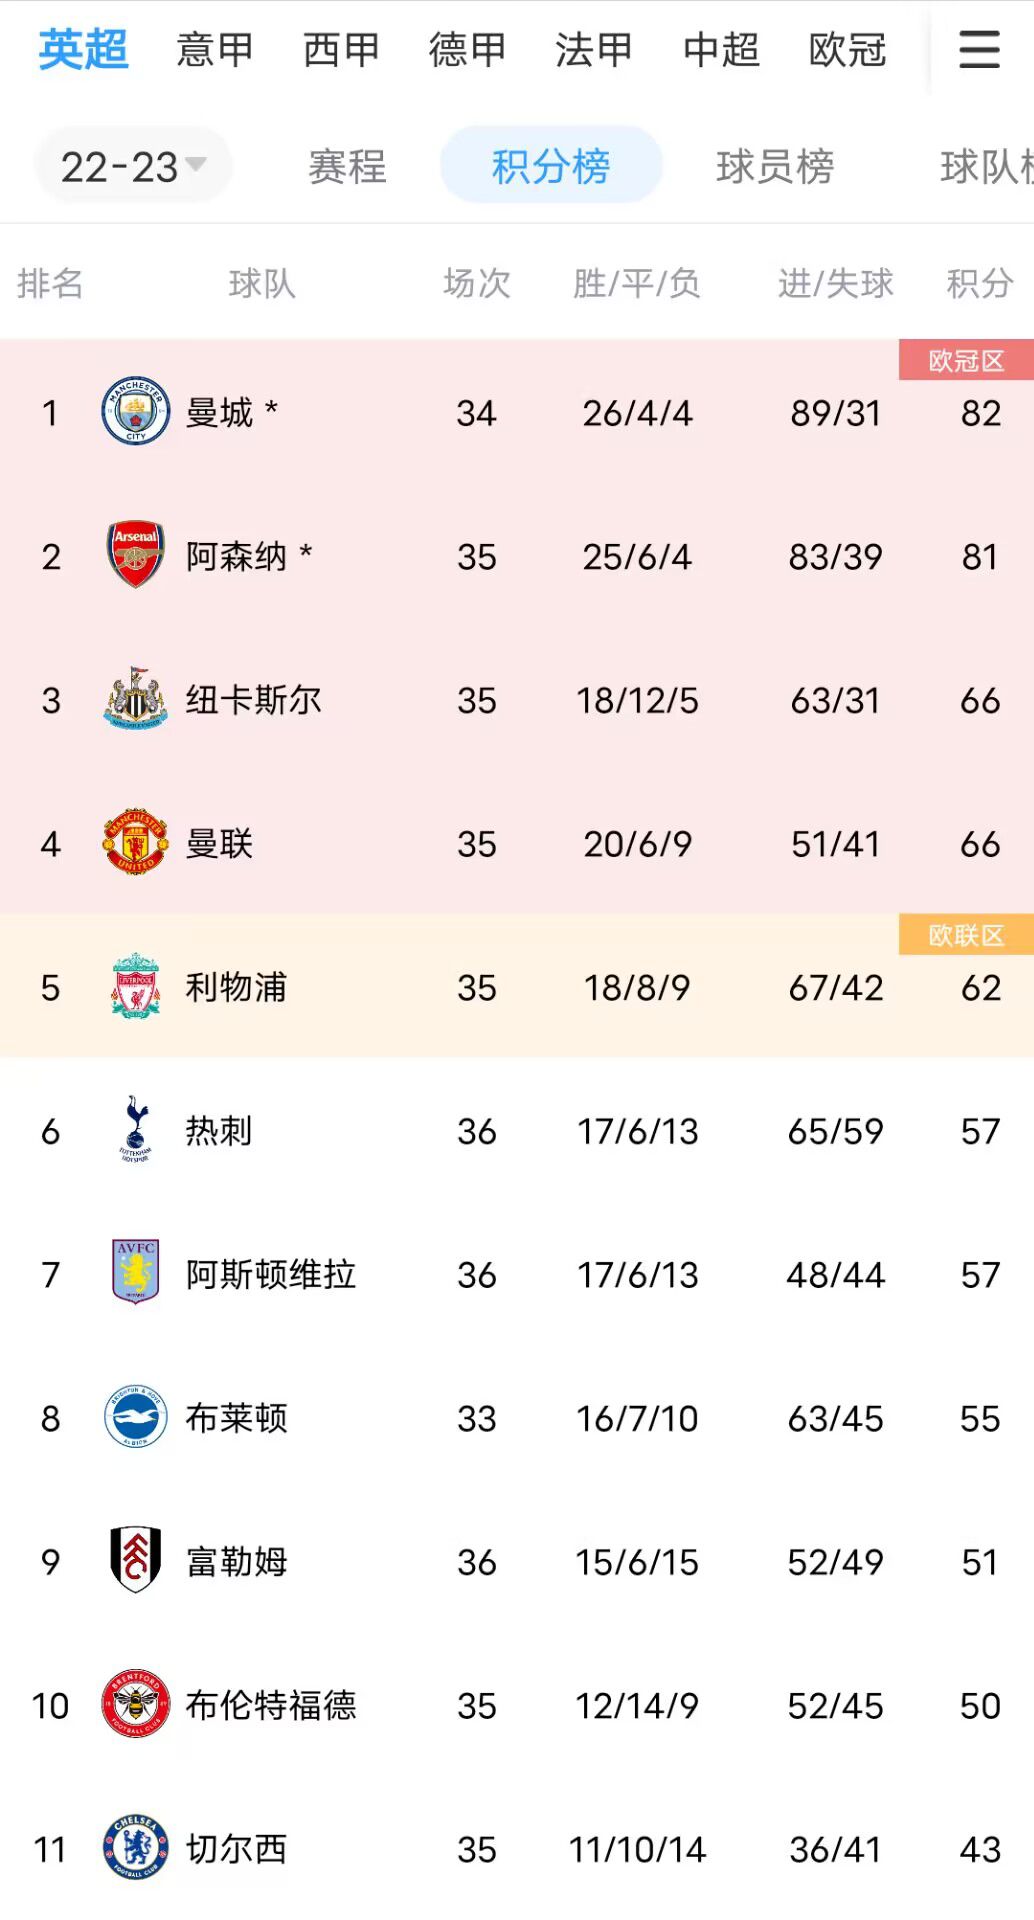Select the 积分榜 standings tab
The image size is (1034, 1920).
pos(551,166)
